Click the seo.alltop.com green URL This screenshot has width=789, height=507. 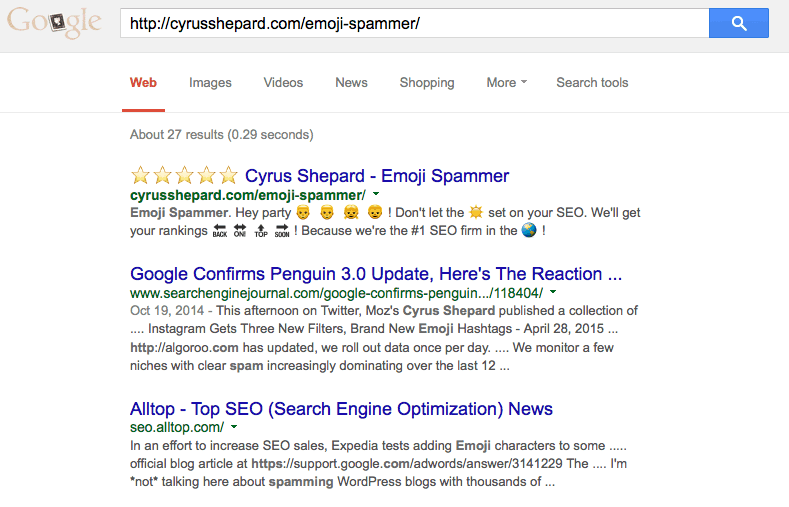[x=177, y=428]
